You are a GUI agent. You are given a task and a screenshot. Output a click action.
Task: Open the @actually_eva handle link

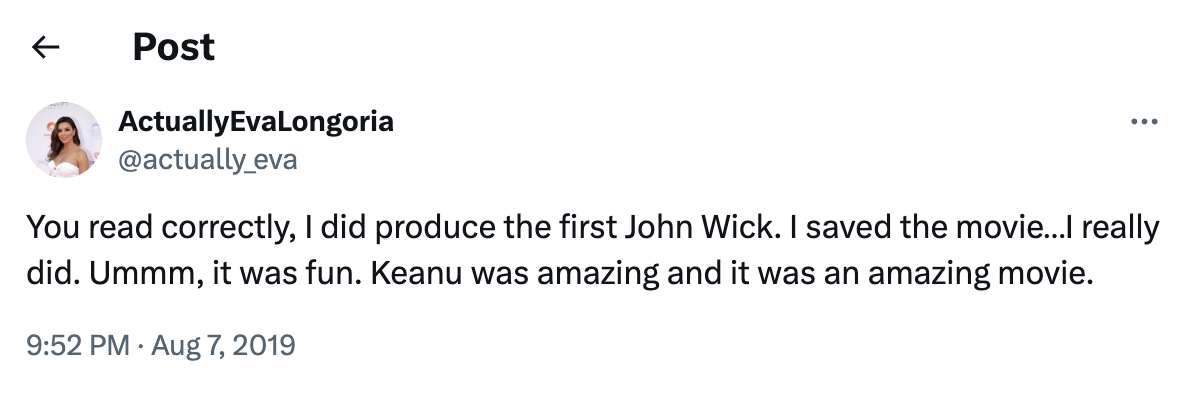208,160
